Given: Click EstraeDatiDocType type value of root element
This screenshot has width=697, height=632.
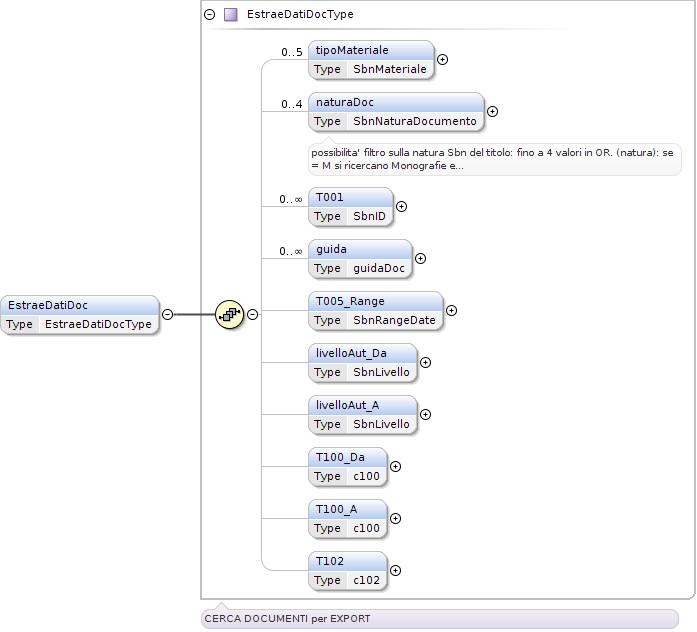Looking at the screenshot, I should coord(98,324).
